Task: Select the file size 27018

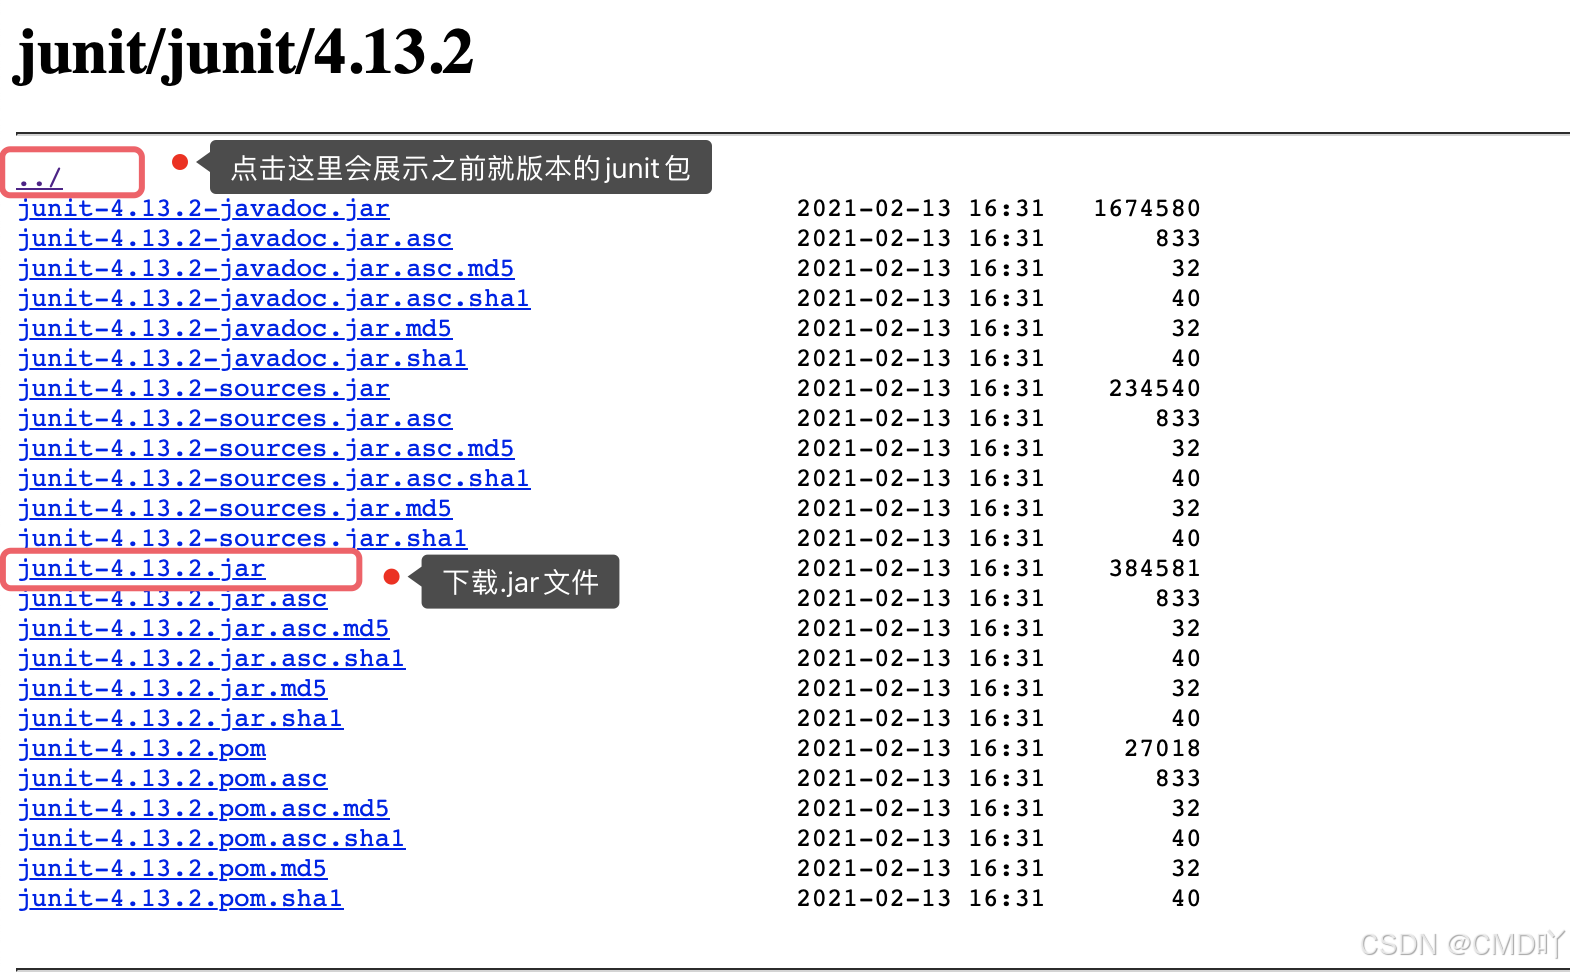Action: (1163, 748)
